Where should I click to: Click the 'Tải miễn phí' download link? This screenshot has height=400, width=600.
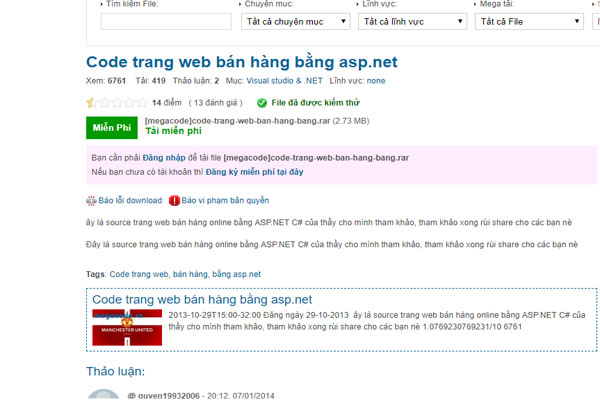173,131
